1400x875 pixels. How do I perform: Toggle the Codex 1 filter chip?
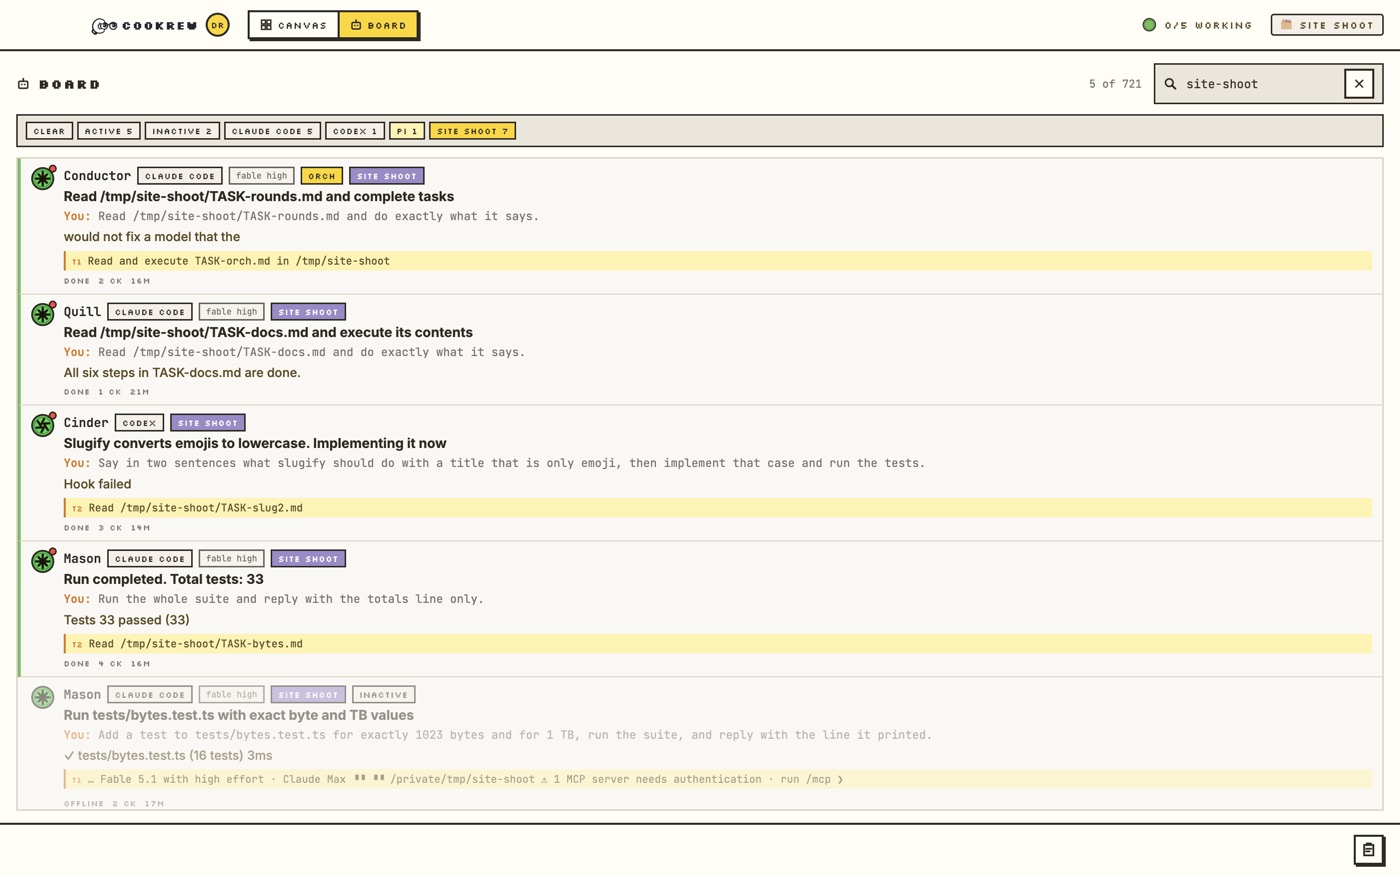pyautogui.click(x=355, y=131)
